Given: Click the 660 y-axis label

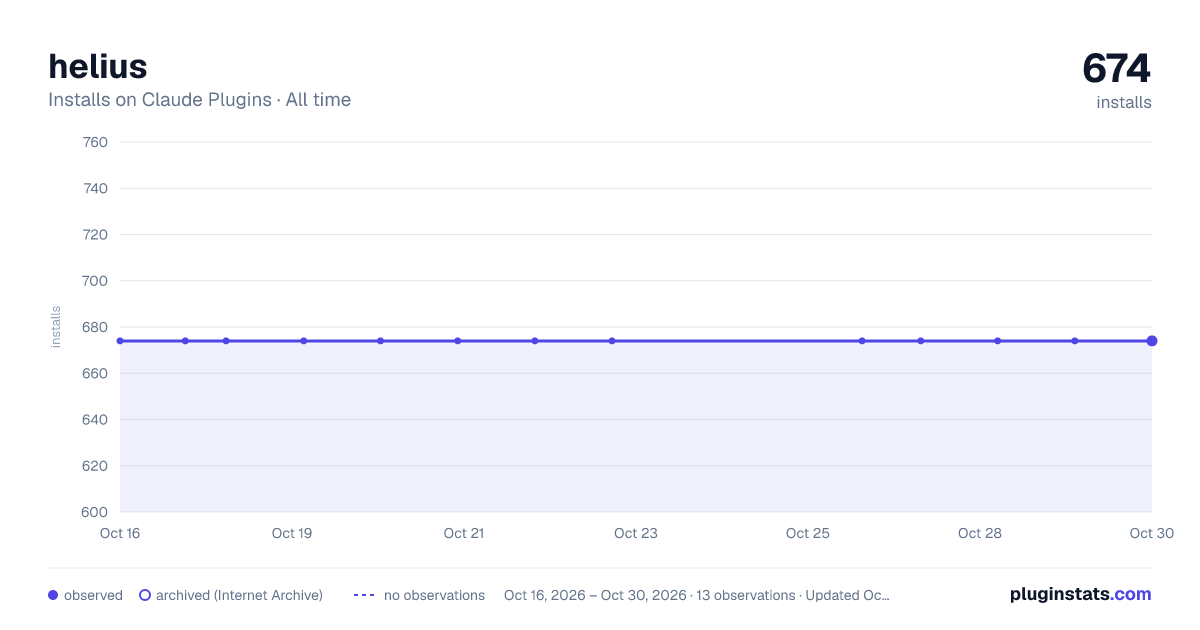Looking at the screenshot, I should pos(96,373).
